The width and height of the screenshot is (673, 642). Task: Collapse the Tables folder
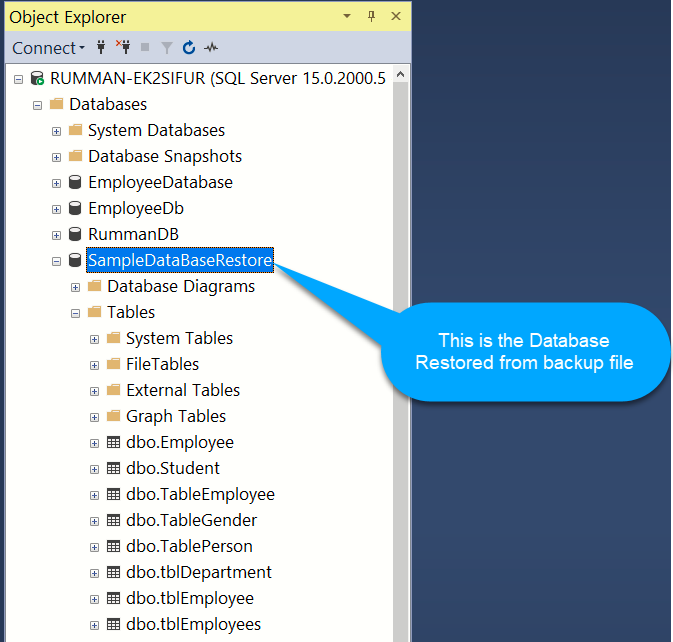click(75, 313)
